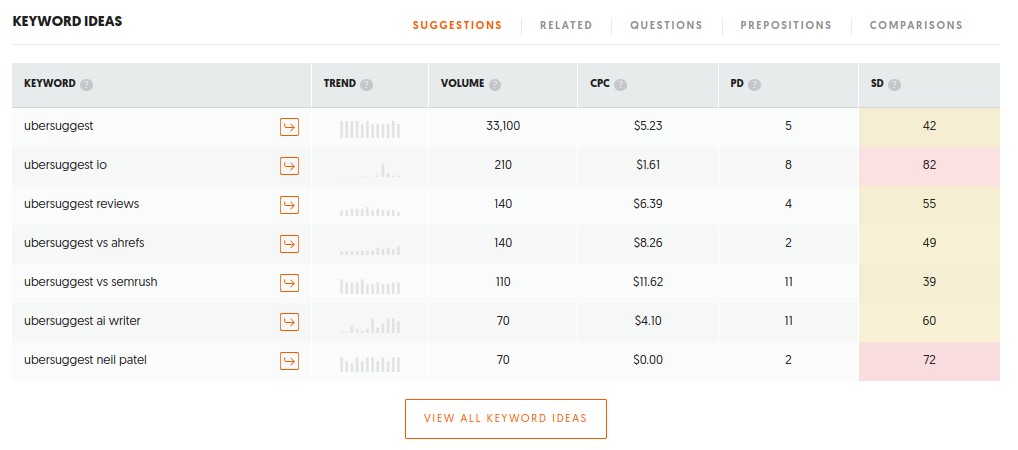Open arrow icon for ubersuggest reviews
Screen dimensions: 1018x450
click(x=289, y=205)
